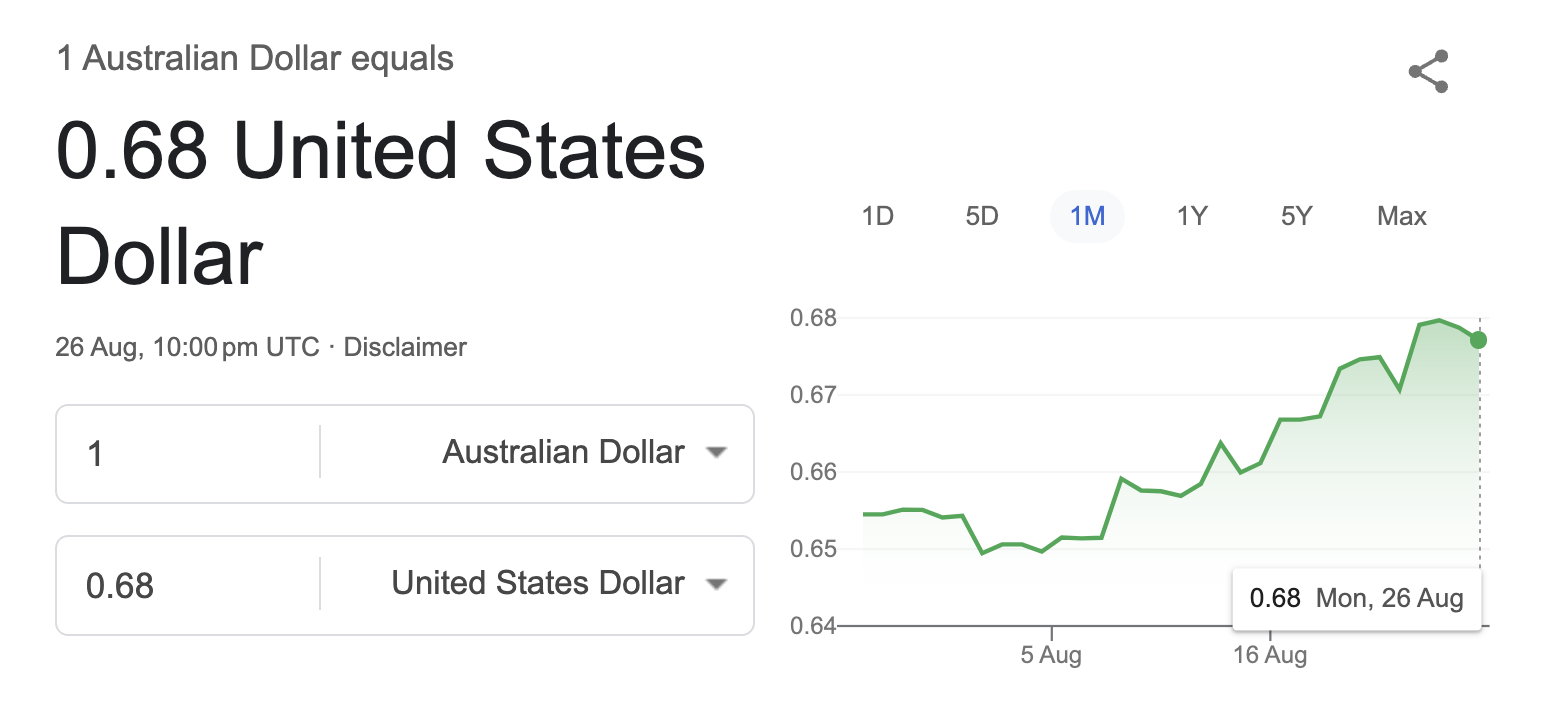
Task: Select the Australian Dollar currency selector
Action: coord(564,453)
